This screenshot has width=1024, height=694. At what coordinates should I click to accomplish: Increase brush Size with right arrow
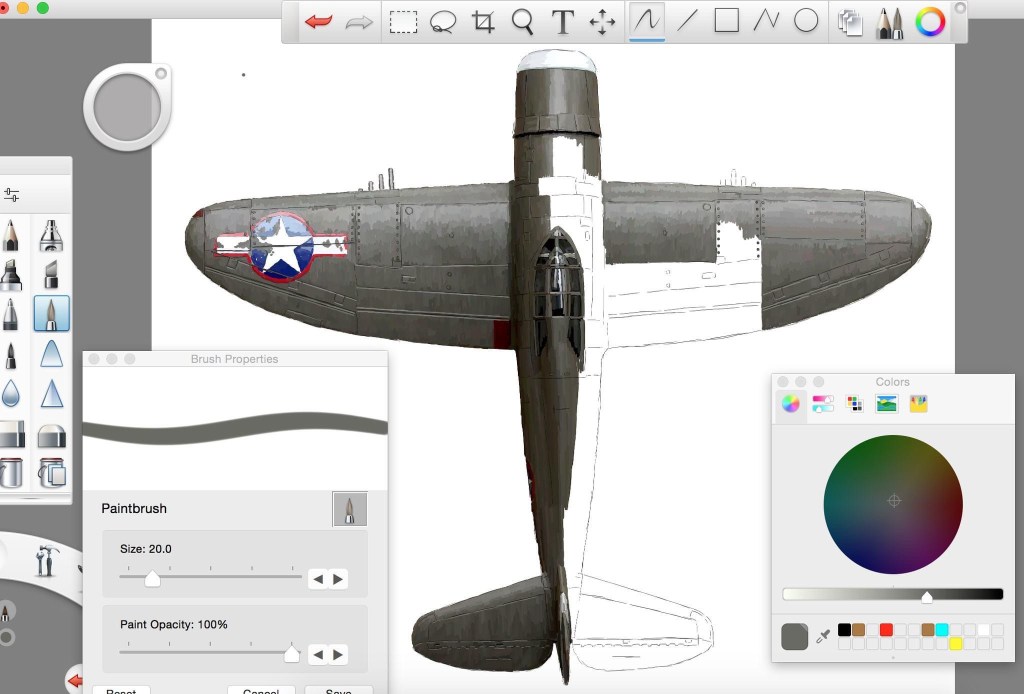[339, 579]
